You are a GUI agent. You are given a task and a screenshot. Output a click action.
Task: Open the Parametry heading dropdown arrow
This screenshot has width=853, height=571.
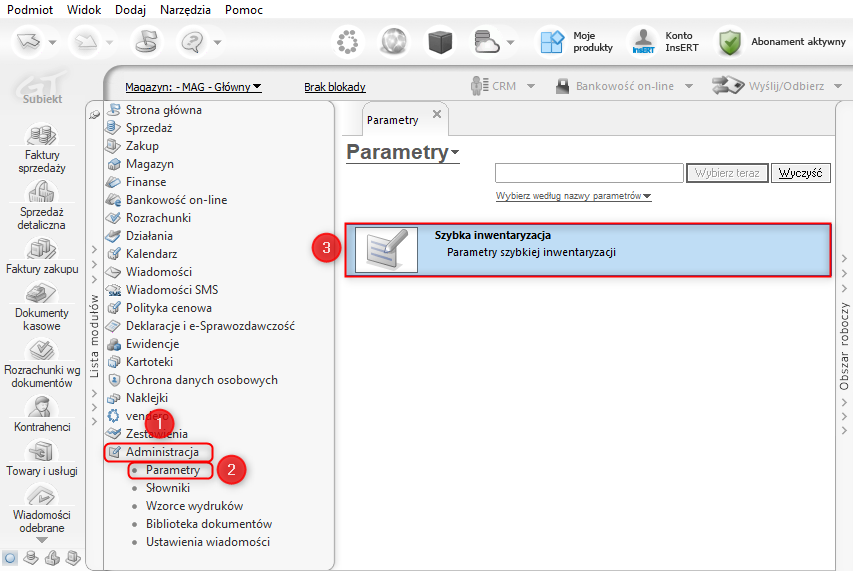[x=455, y=152]
